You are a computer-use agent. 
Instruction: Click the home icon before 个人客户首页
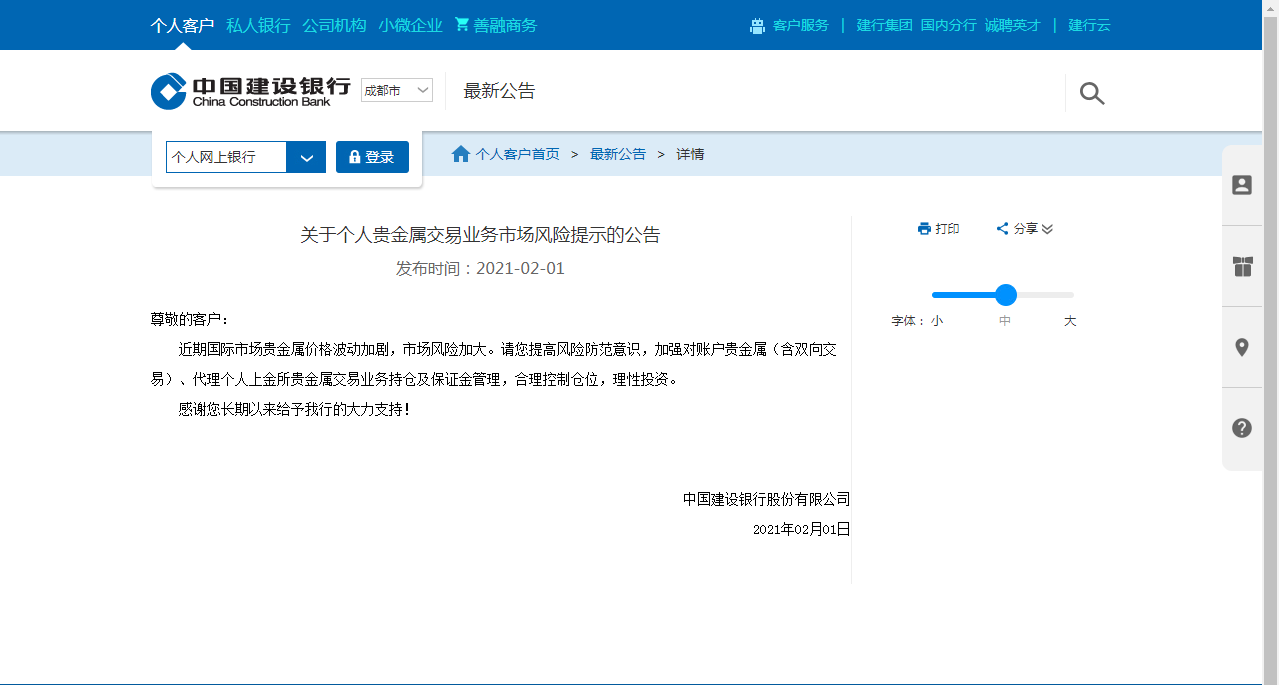461,153
